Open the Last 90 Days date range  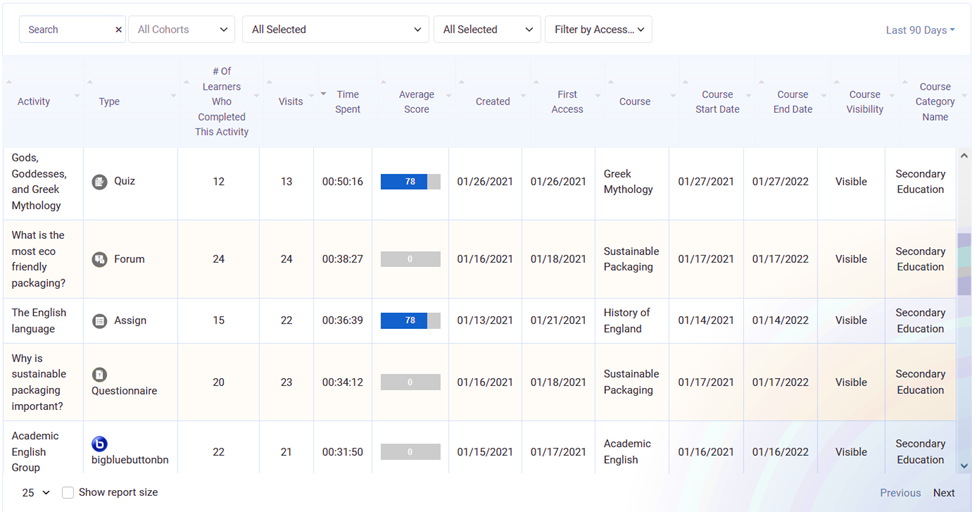coord(919,30)
